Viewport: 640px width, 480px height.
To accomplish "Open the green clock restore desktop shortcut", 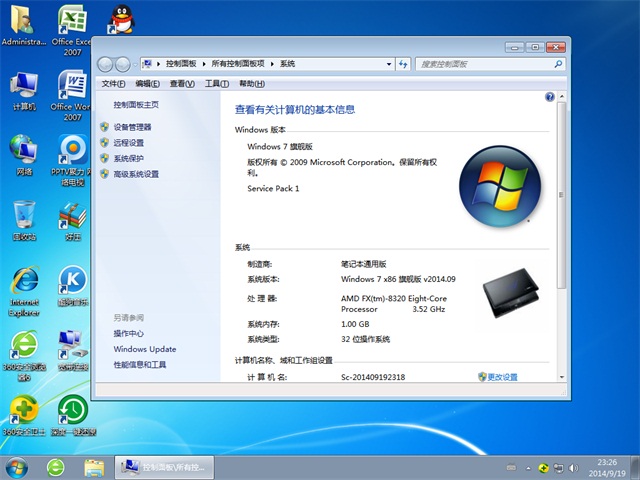I will coord(73,416).
